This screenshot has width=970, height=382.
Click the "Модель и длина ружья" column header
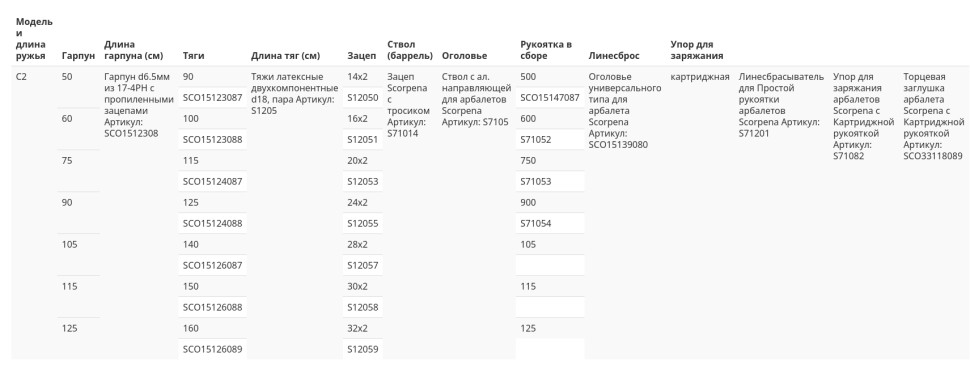(34, 38)
